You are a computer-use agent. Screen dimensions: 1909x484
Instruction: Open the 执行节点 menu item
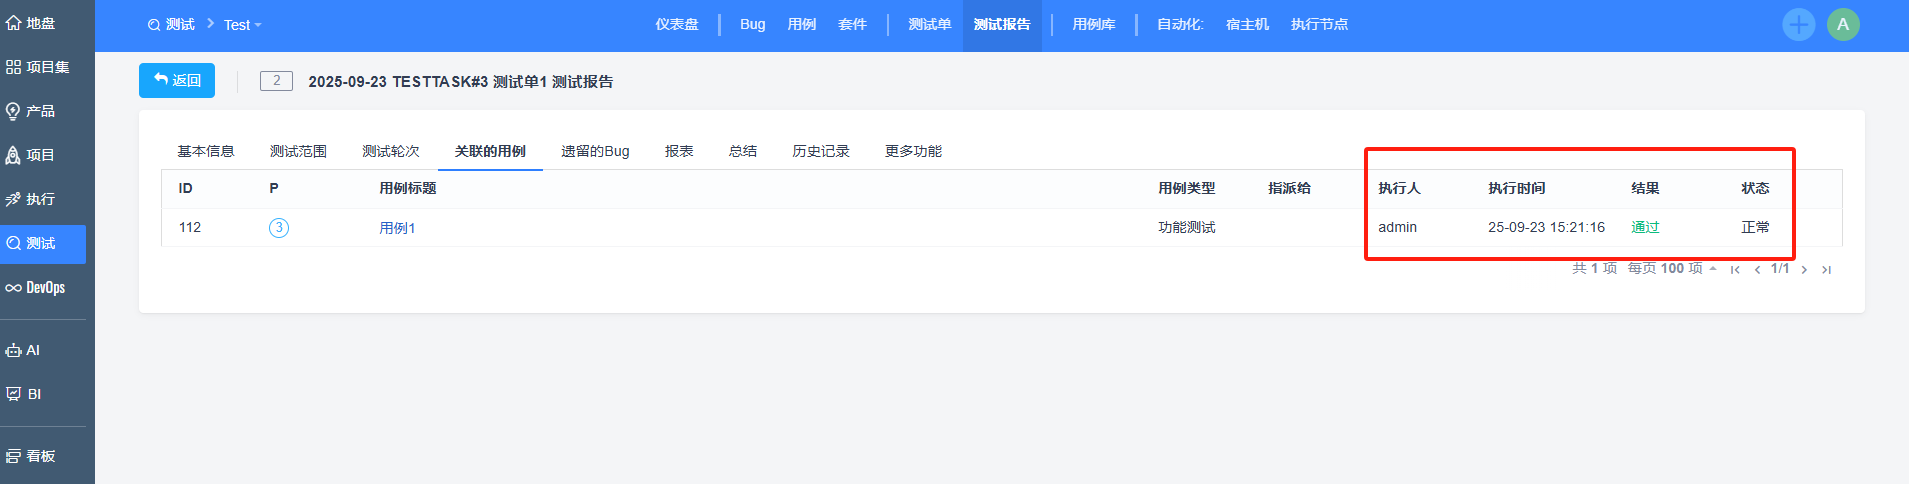point(1319,25)
